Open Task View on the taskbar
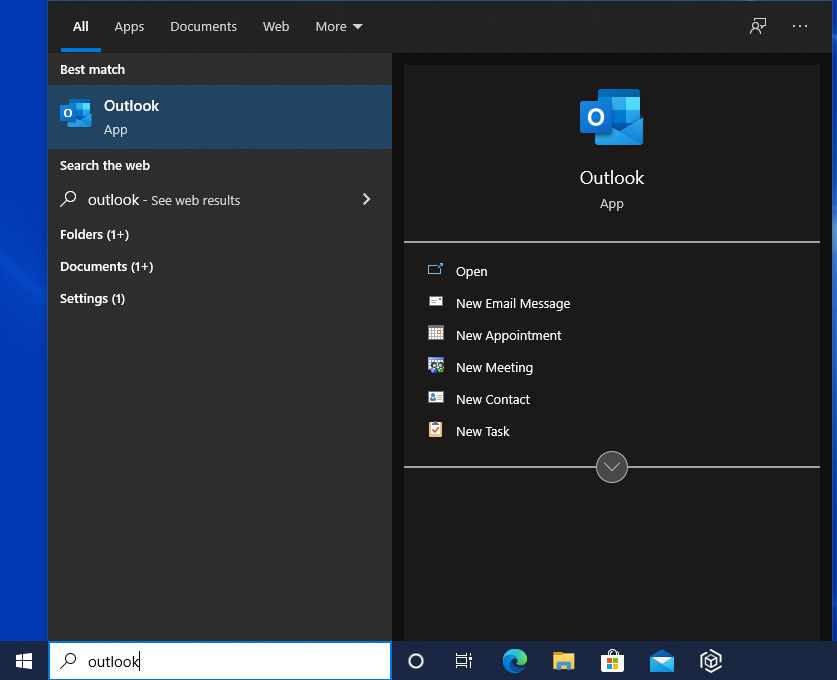837x680 pixels. pyautogui.click(x=464, y=661)
